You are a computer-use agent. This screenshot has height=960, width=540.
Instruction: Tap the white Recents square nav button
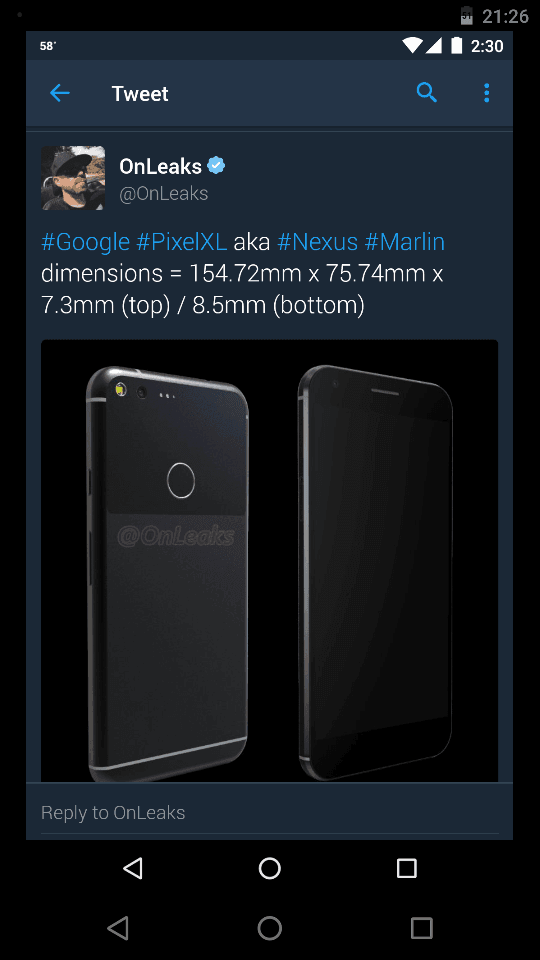[407, 868]
